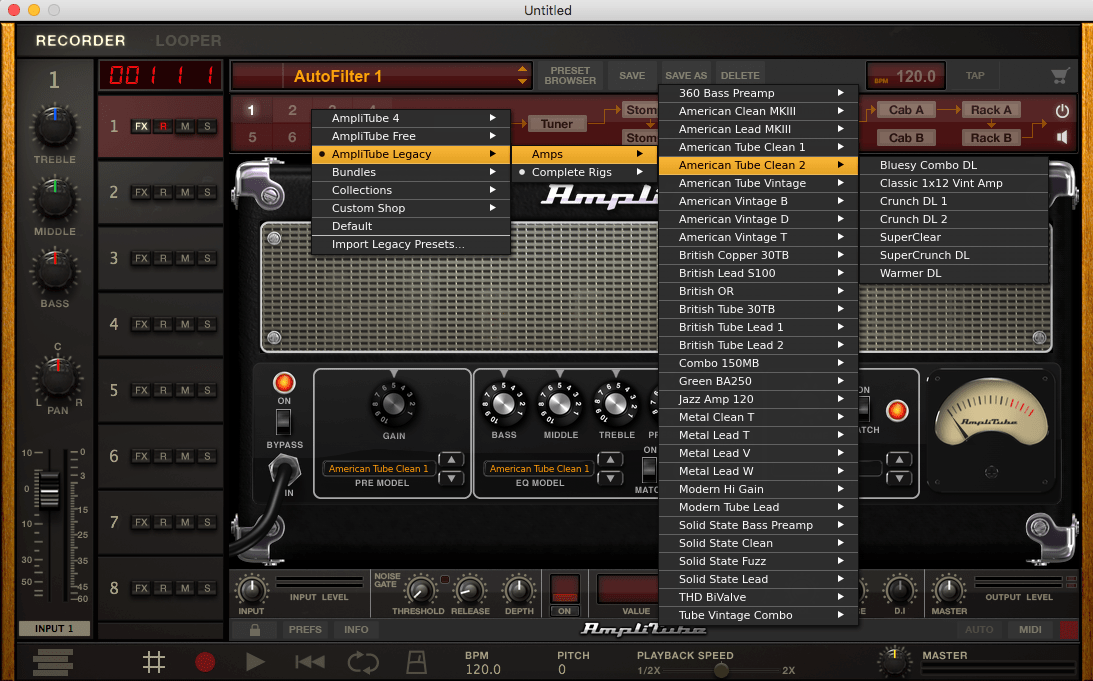This screenshot has width=1093, height=681.
Task: Click the BASS knob in channel strip
Action: coord(55,272)
